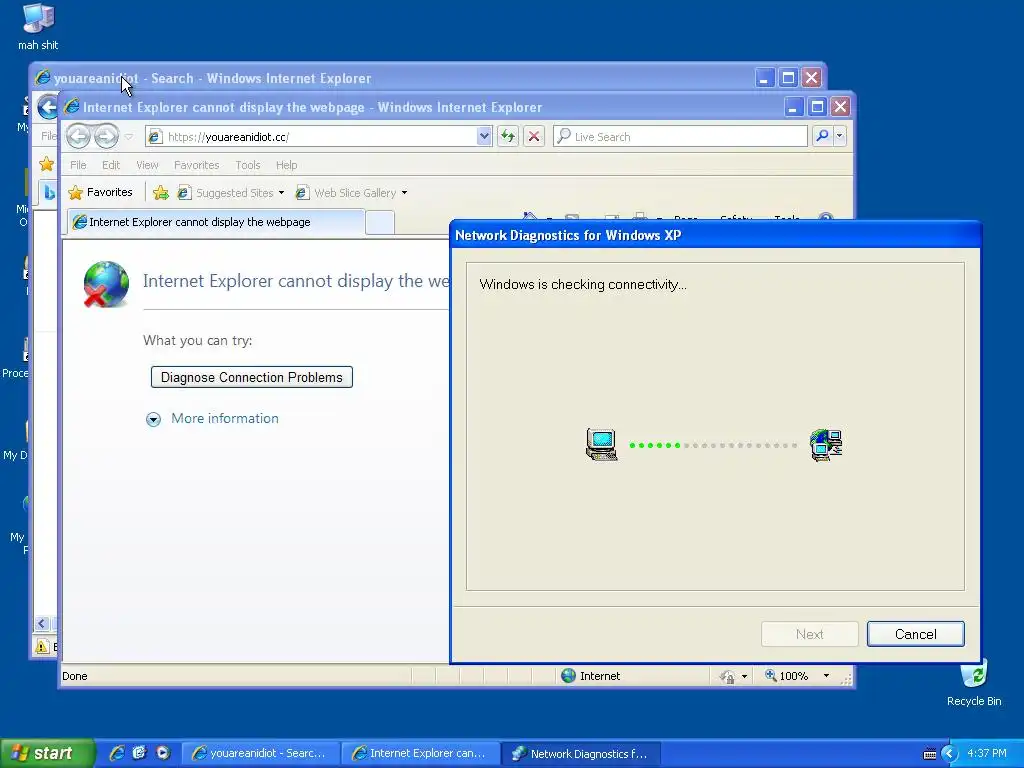Viewport: 1024px width, 768px height.
Task: Click the keyboard tray icon
Action: point(930,754)
